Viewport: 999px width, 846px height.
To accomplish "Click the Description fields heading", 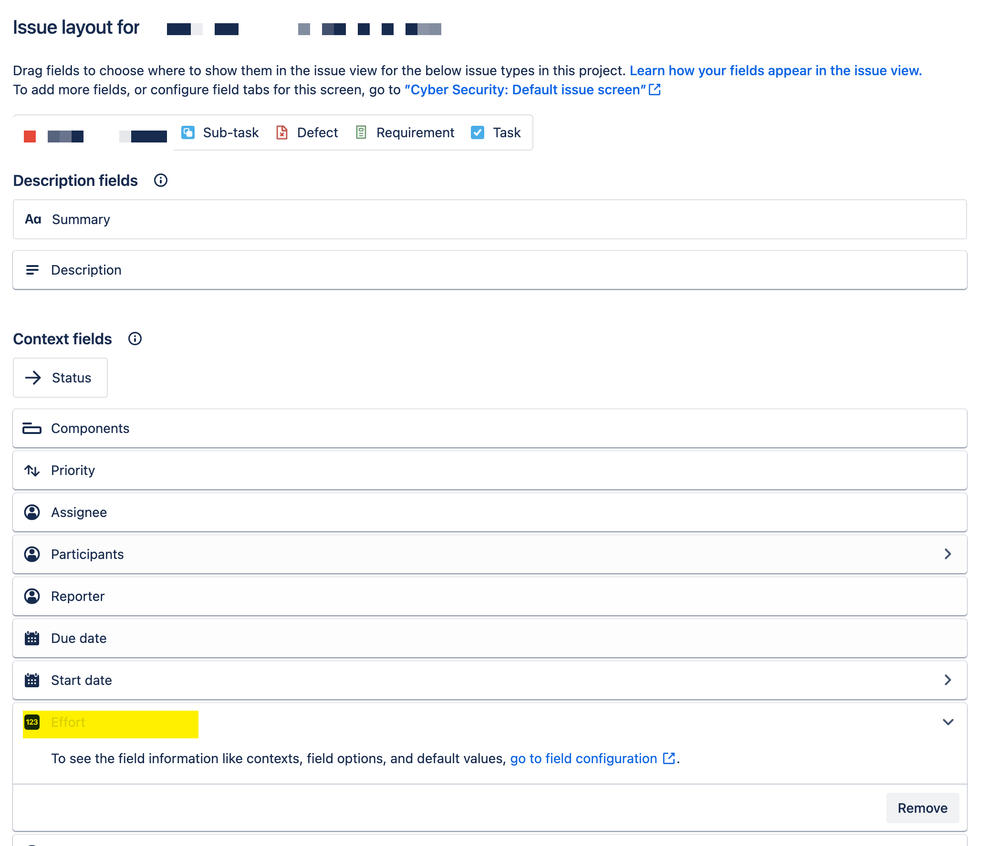I will pos(75,180).
